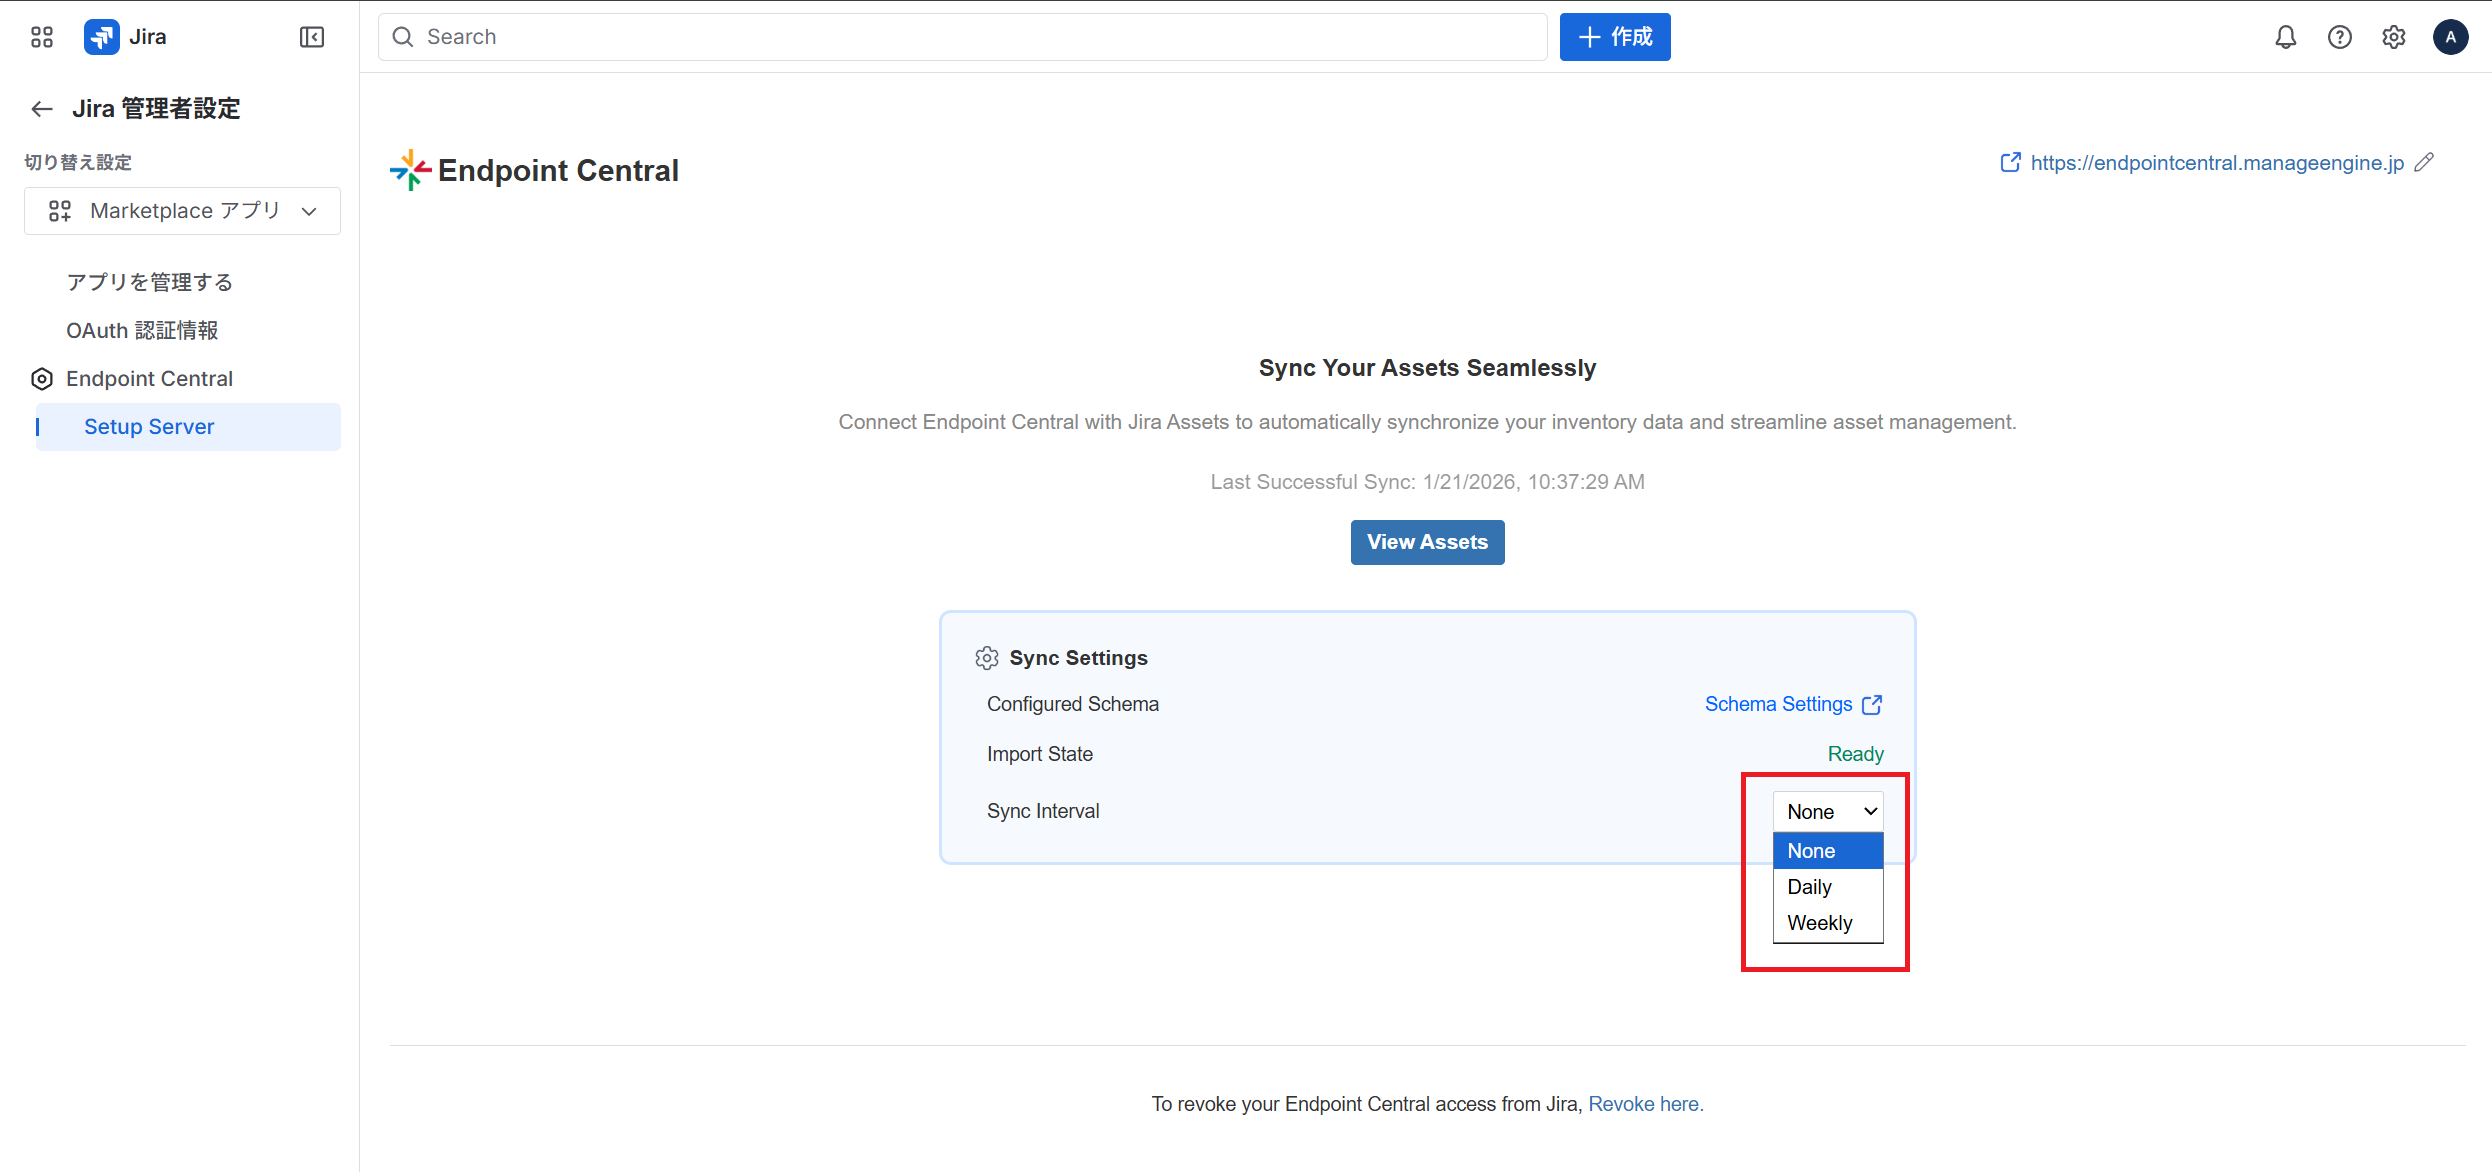Collapse the sidebar panel icon

coord(312,37)
